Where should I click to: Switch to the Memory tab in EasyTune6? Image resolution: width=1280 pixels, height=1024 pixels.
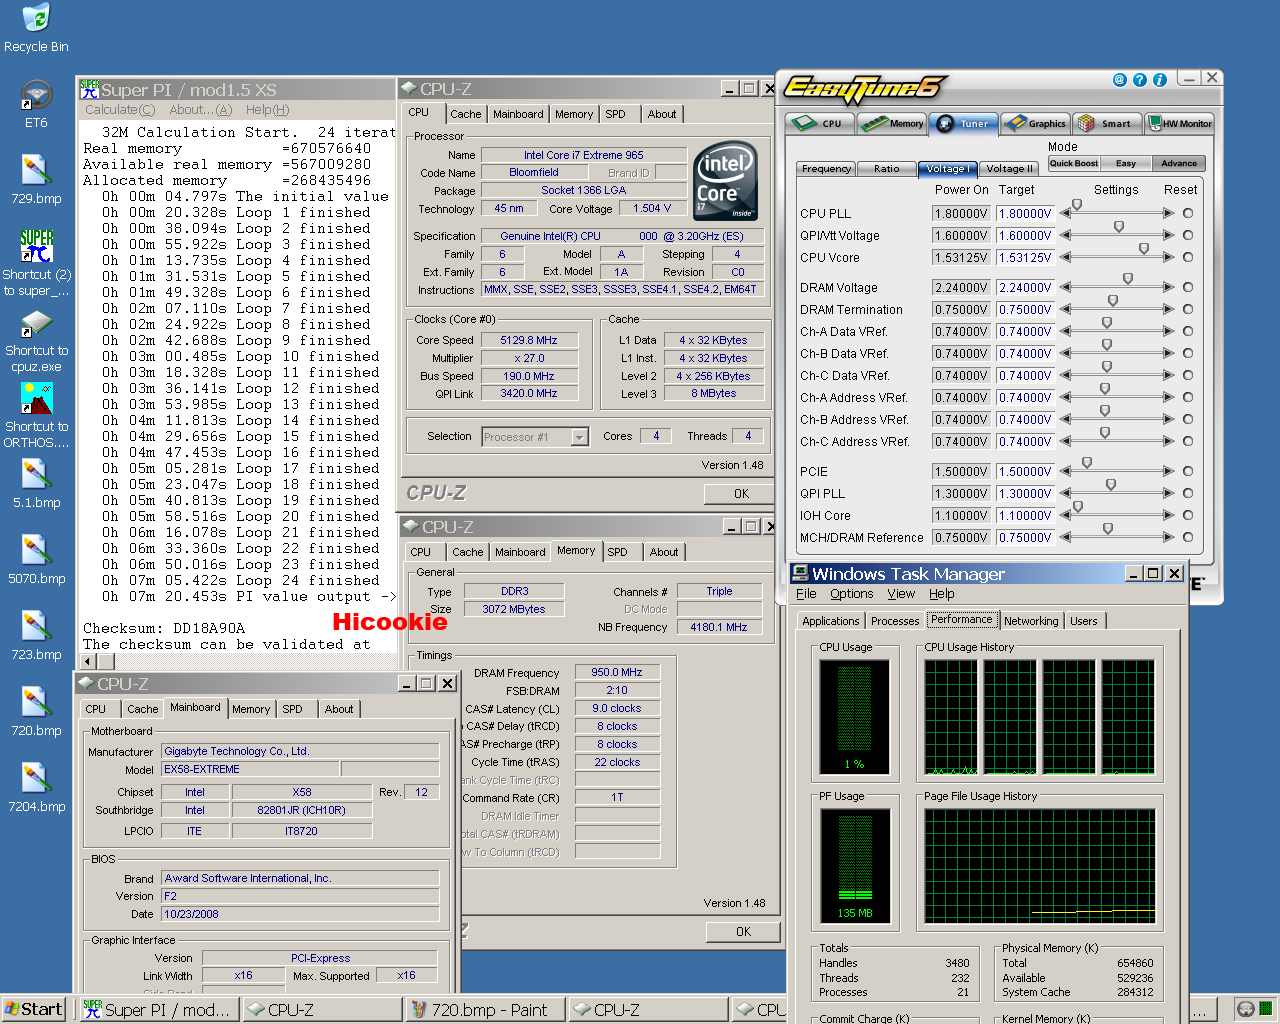click(892, 123)
